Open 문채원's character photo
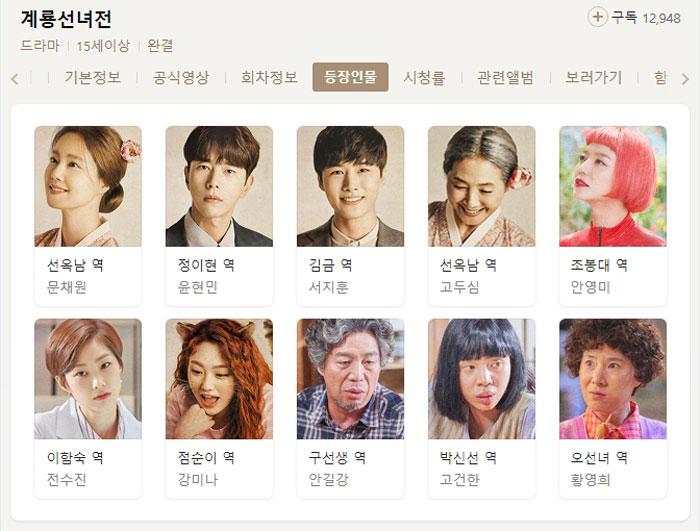This screenshot has height=531, width=700. pyautogui.click(x=88, y=186)
